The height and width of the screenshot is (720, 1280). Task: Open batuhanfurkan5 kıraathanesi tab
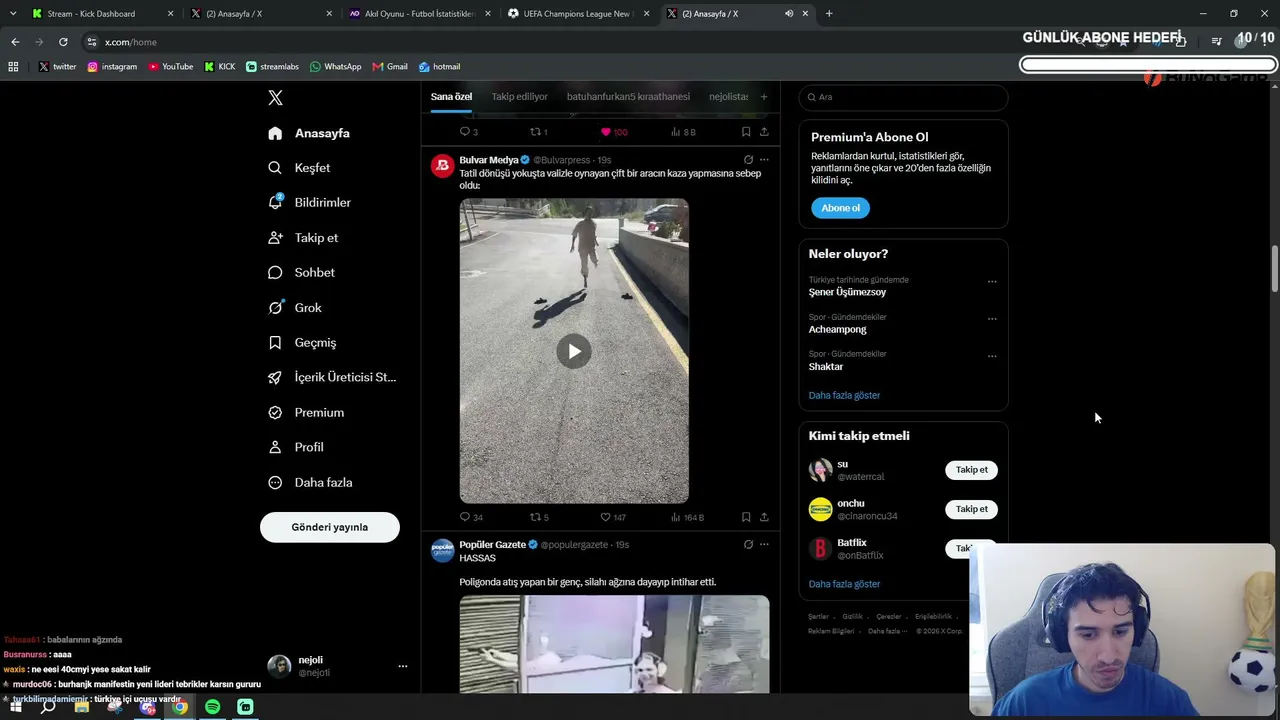coord(628,97)
